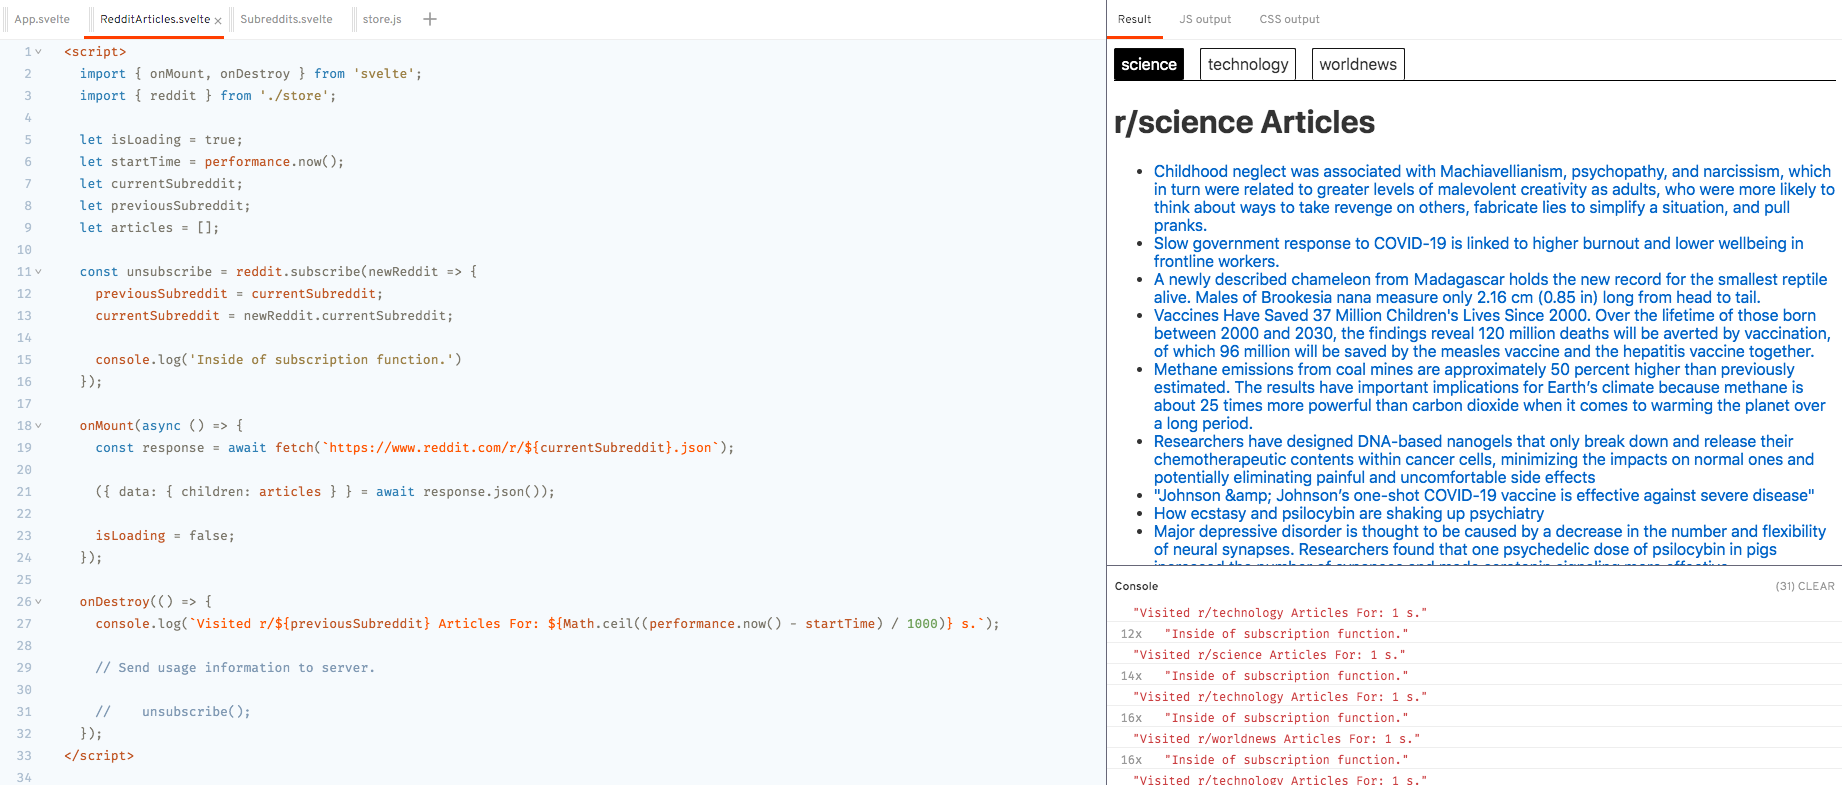Switch to the JS output tab
Viewport: 1842px width, 785px height.
1205,19
